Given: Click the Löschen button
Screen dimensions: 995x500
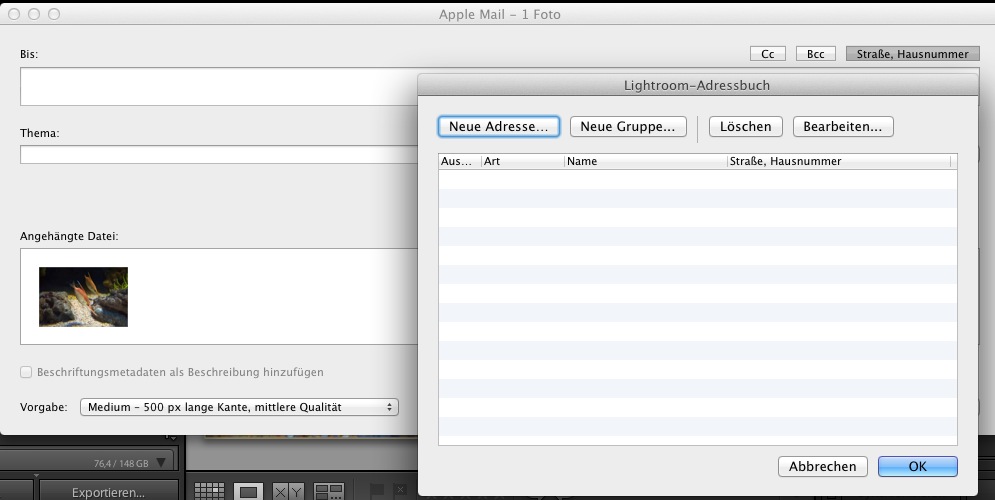Looking at the screenshot, I should click(746, 126).
